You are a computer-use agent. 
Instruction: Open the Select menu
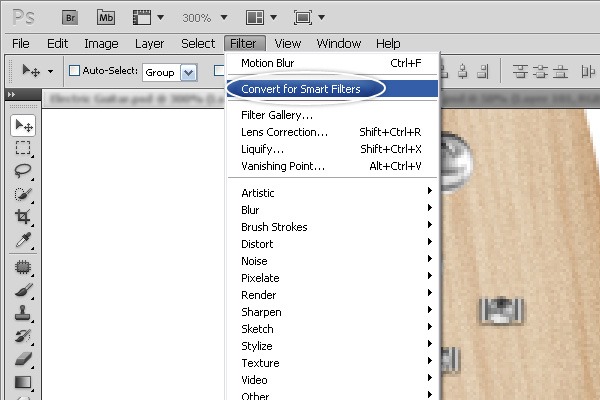198,44
